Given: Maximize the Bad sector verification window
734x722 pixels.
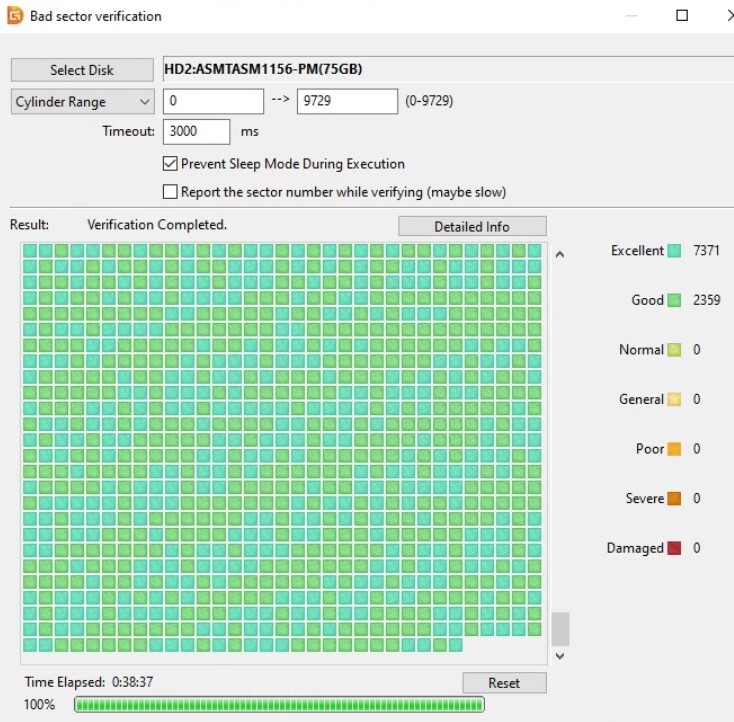Looking at the screenshot, I should (x=682, y=15).
